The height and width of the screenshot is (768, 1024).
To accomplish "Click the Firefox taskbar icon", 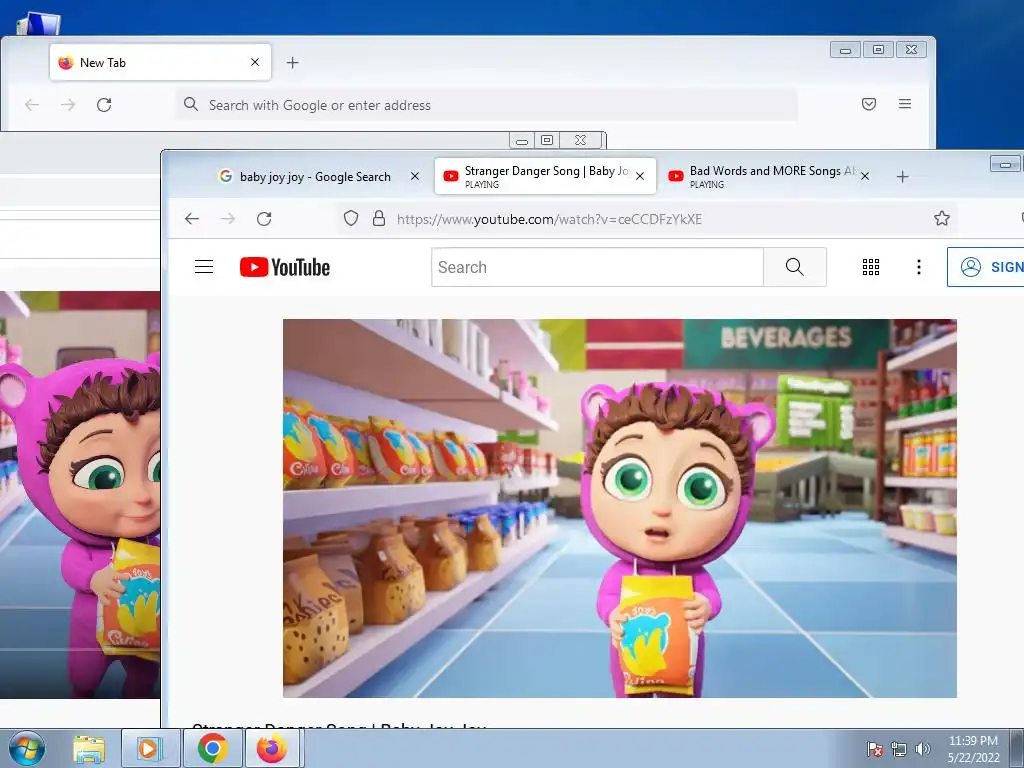I will [272, 748].
